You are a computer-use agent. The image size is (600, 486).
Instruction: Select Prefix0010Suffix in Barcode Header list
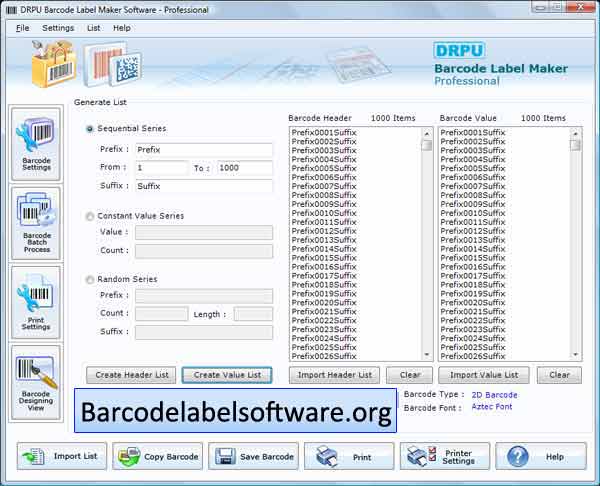(324, 213)
